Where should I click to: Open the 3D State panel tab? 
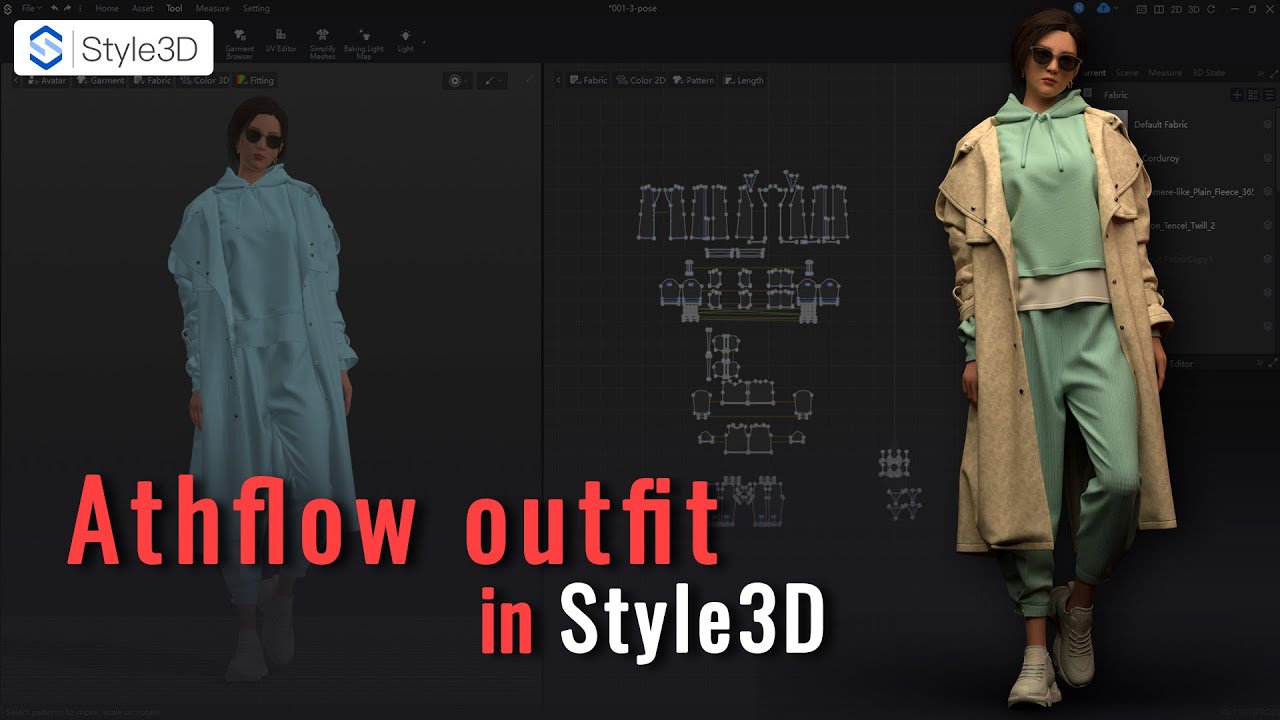tap(1208, 73)
